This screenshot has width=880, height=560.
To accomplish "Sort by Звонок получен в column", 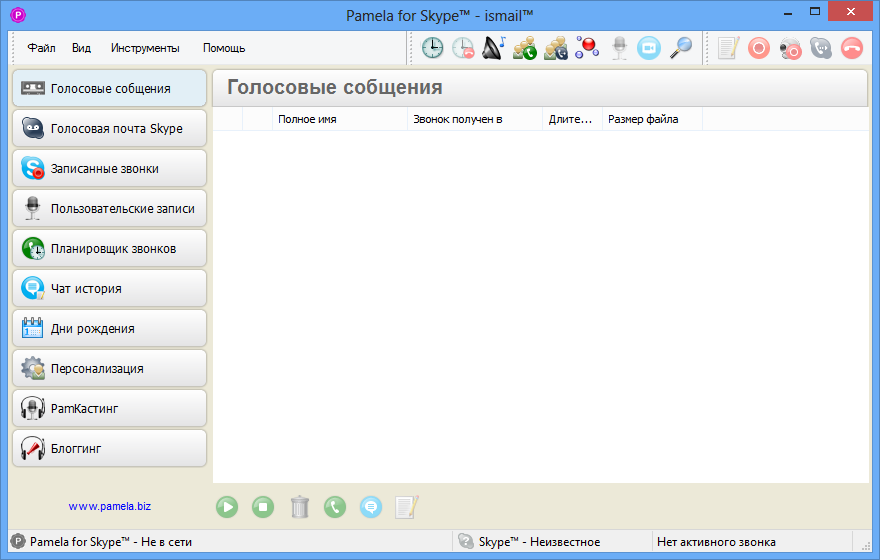I will [475, 119].
